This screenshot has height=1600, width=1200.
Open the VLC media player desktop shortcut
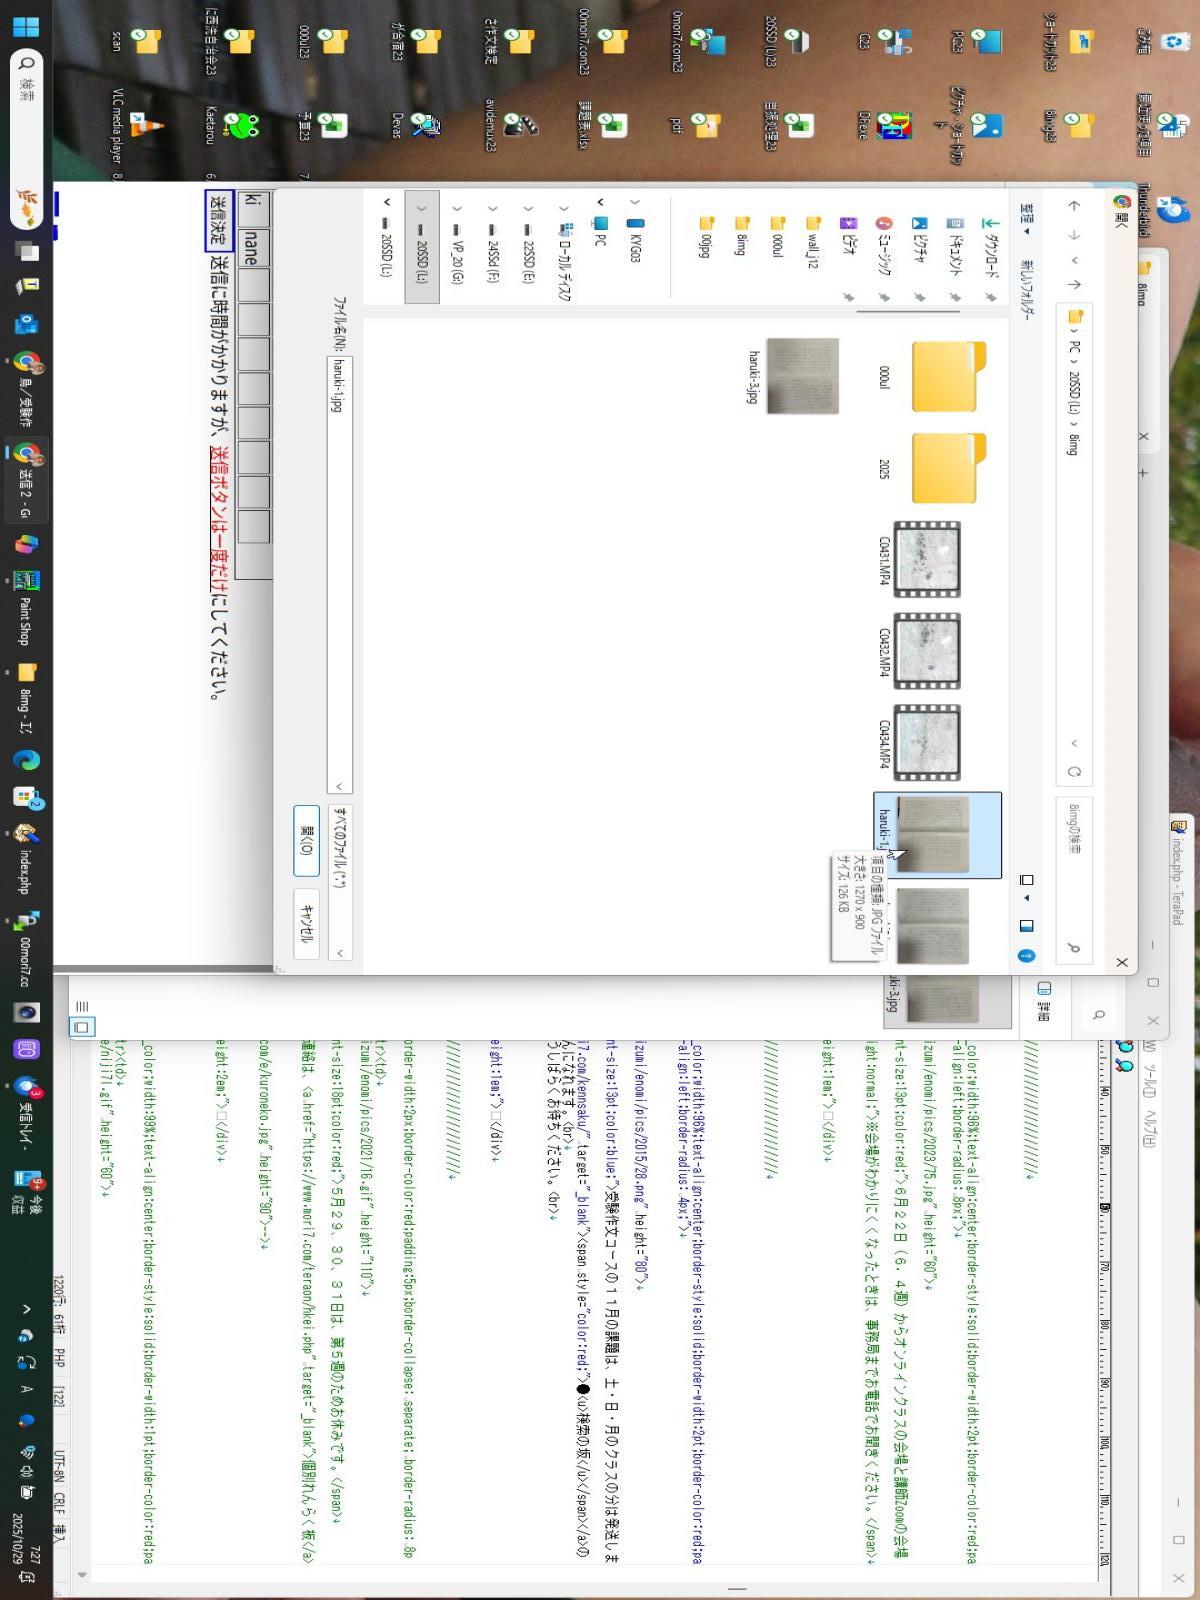147,127
